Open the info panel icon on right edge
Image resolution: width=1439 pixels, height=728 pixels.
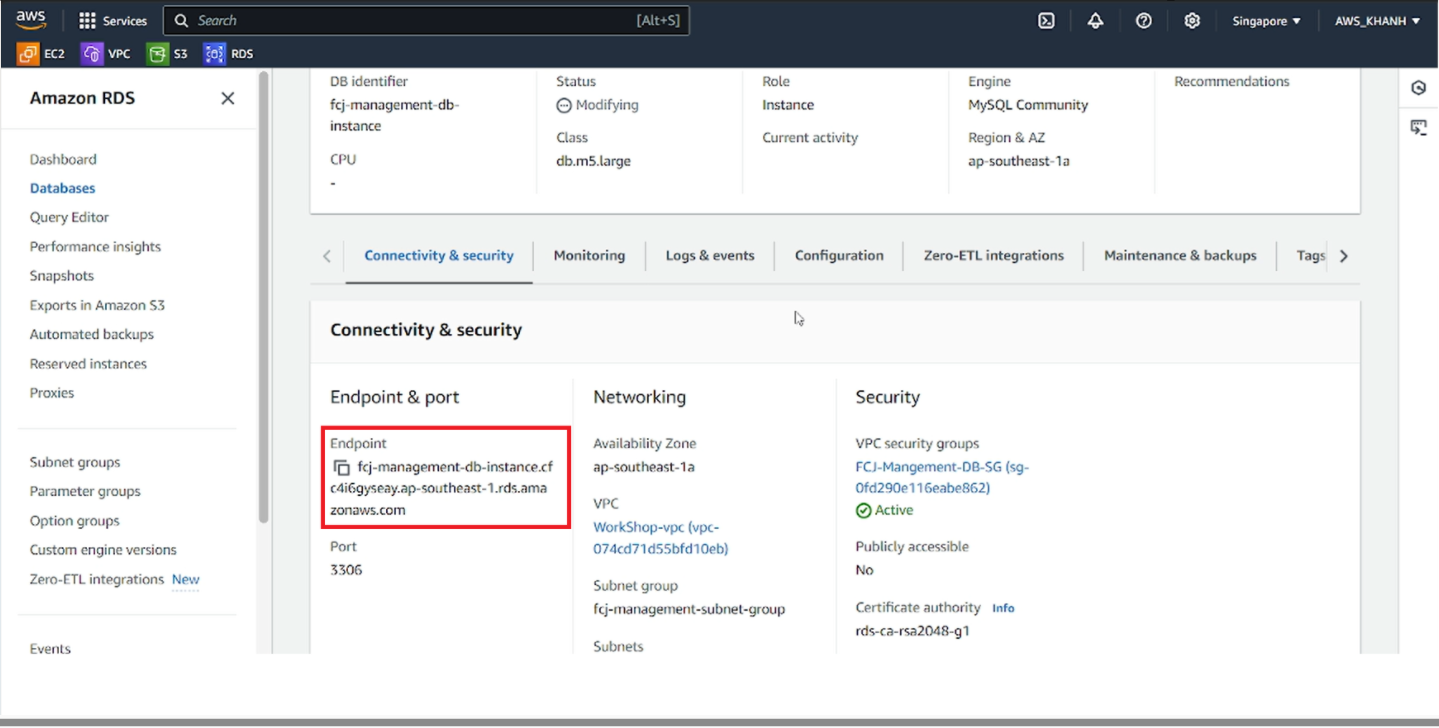click(1418, 88)
